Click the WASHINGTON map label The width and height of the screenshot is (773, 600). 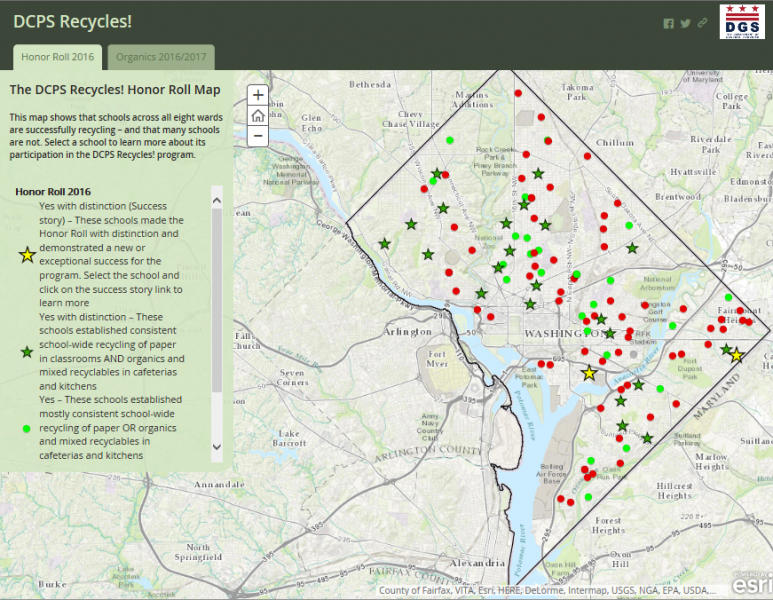coord(566,334)
